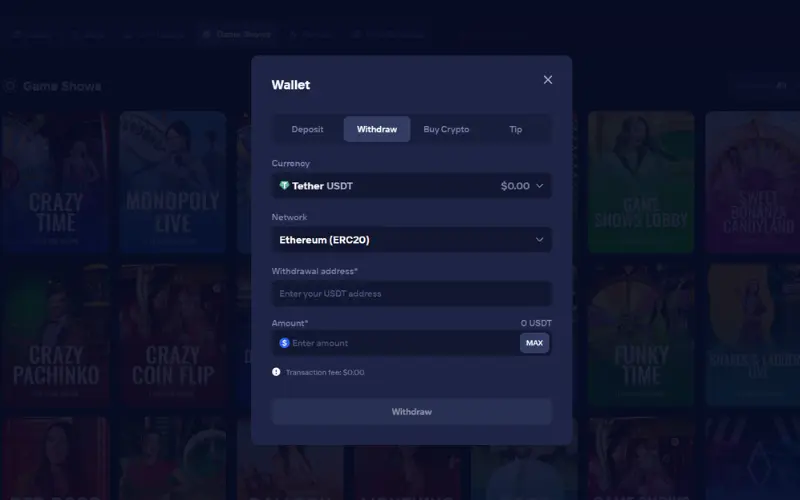The height and width of the screenshot is (500, 800).
Task: Open the Crazy Pachinko game thumbnail
Action: pos(55,335)
